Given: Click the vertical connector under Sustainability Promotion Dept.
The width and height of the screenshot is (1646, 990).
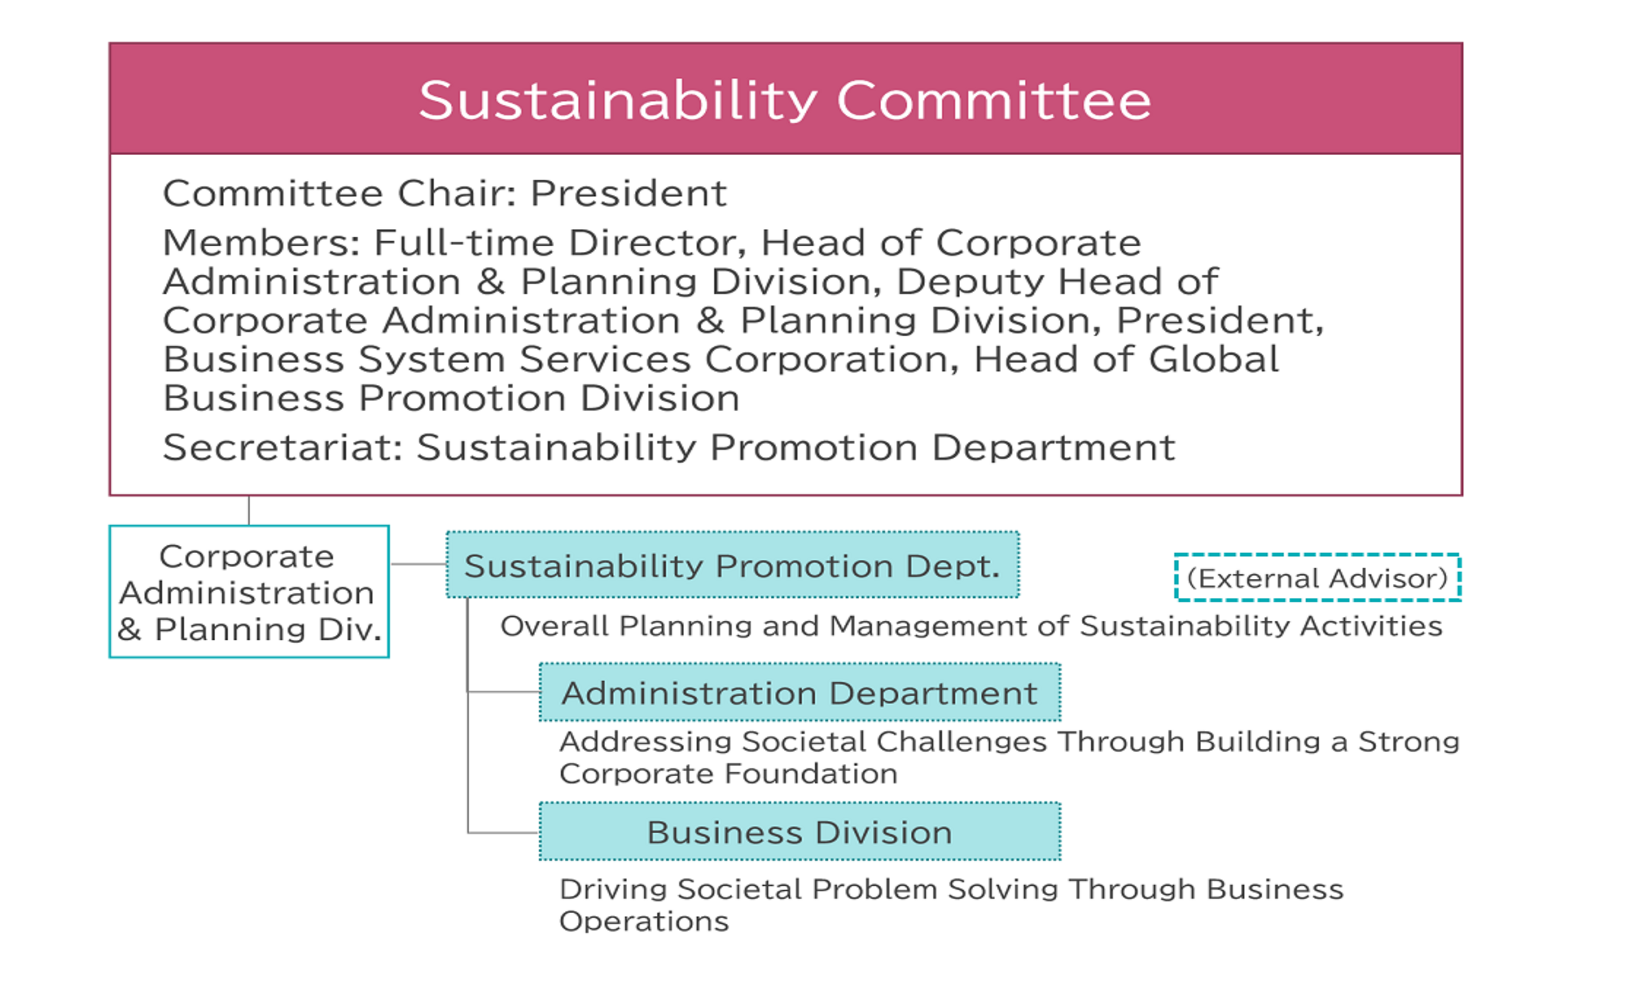Looking at the screenshot, I should [468, 715].
